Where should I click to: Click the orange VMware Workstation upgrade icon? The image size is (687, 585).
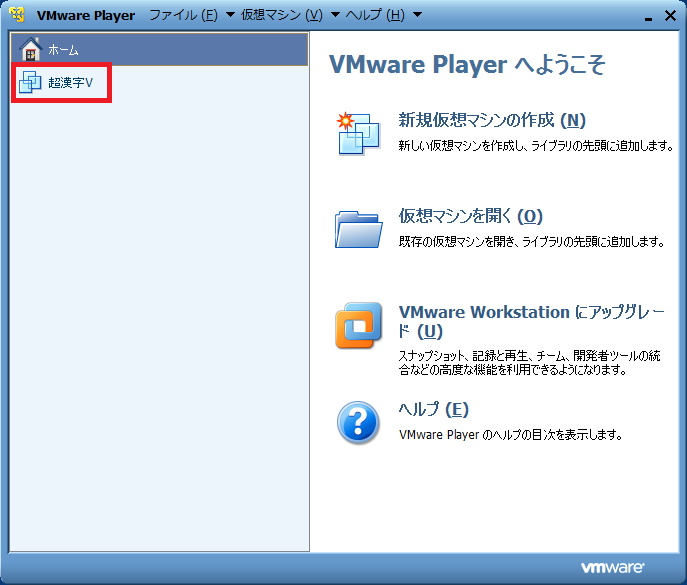tap(358, 325)
